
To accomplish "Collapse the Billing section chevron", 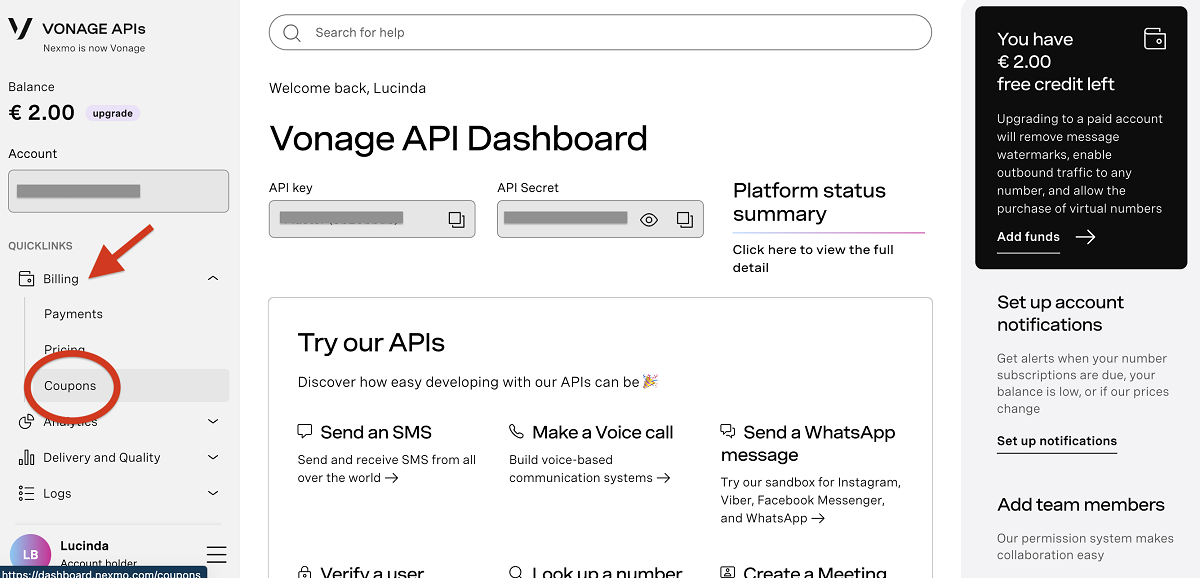I will click(213, 279).
